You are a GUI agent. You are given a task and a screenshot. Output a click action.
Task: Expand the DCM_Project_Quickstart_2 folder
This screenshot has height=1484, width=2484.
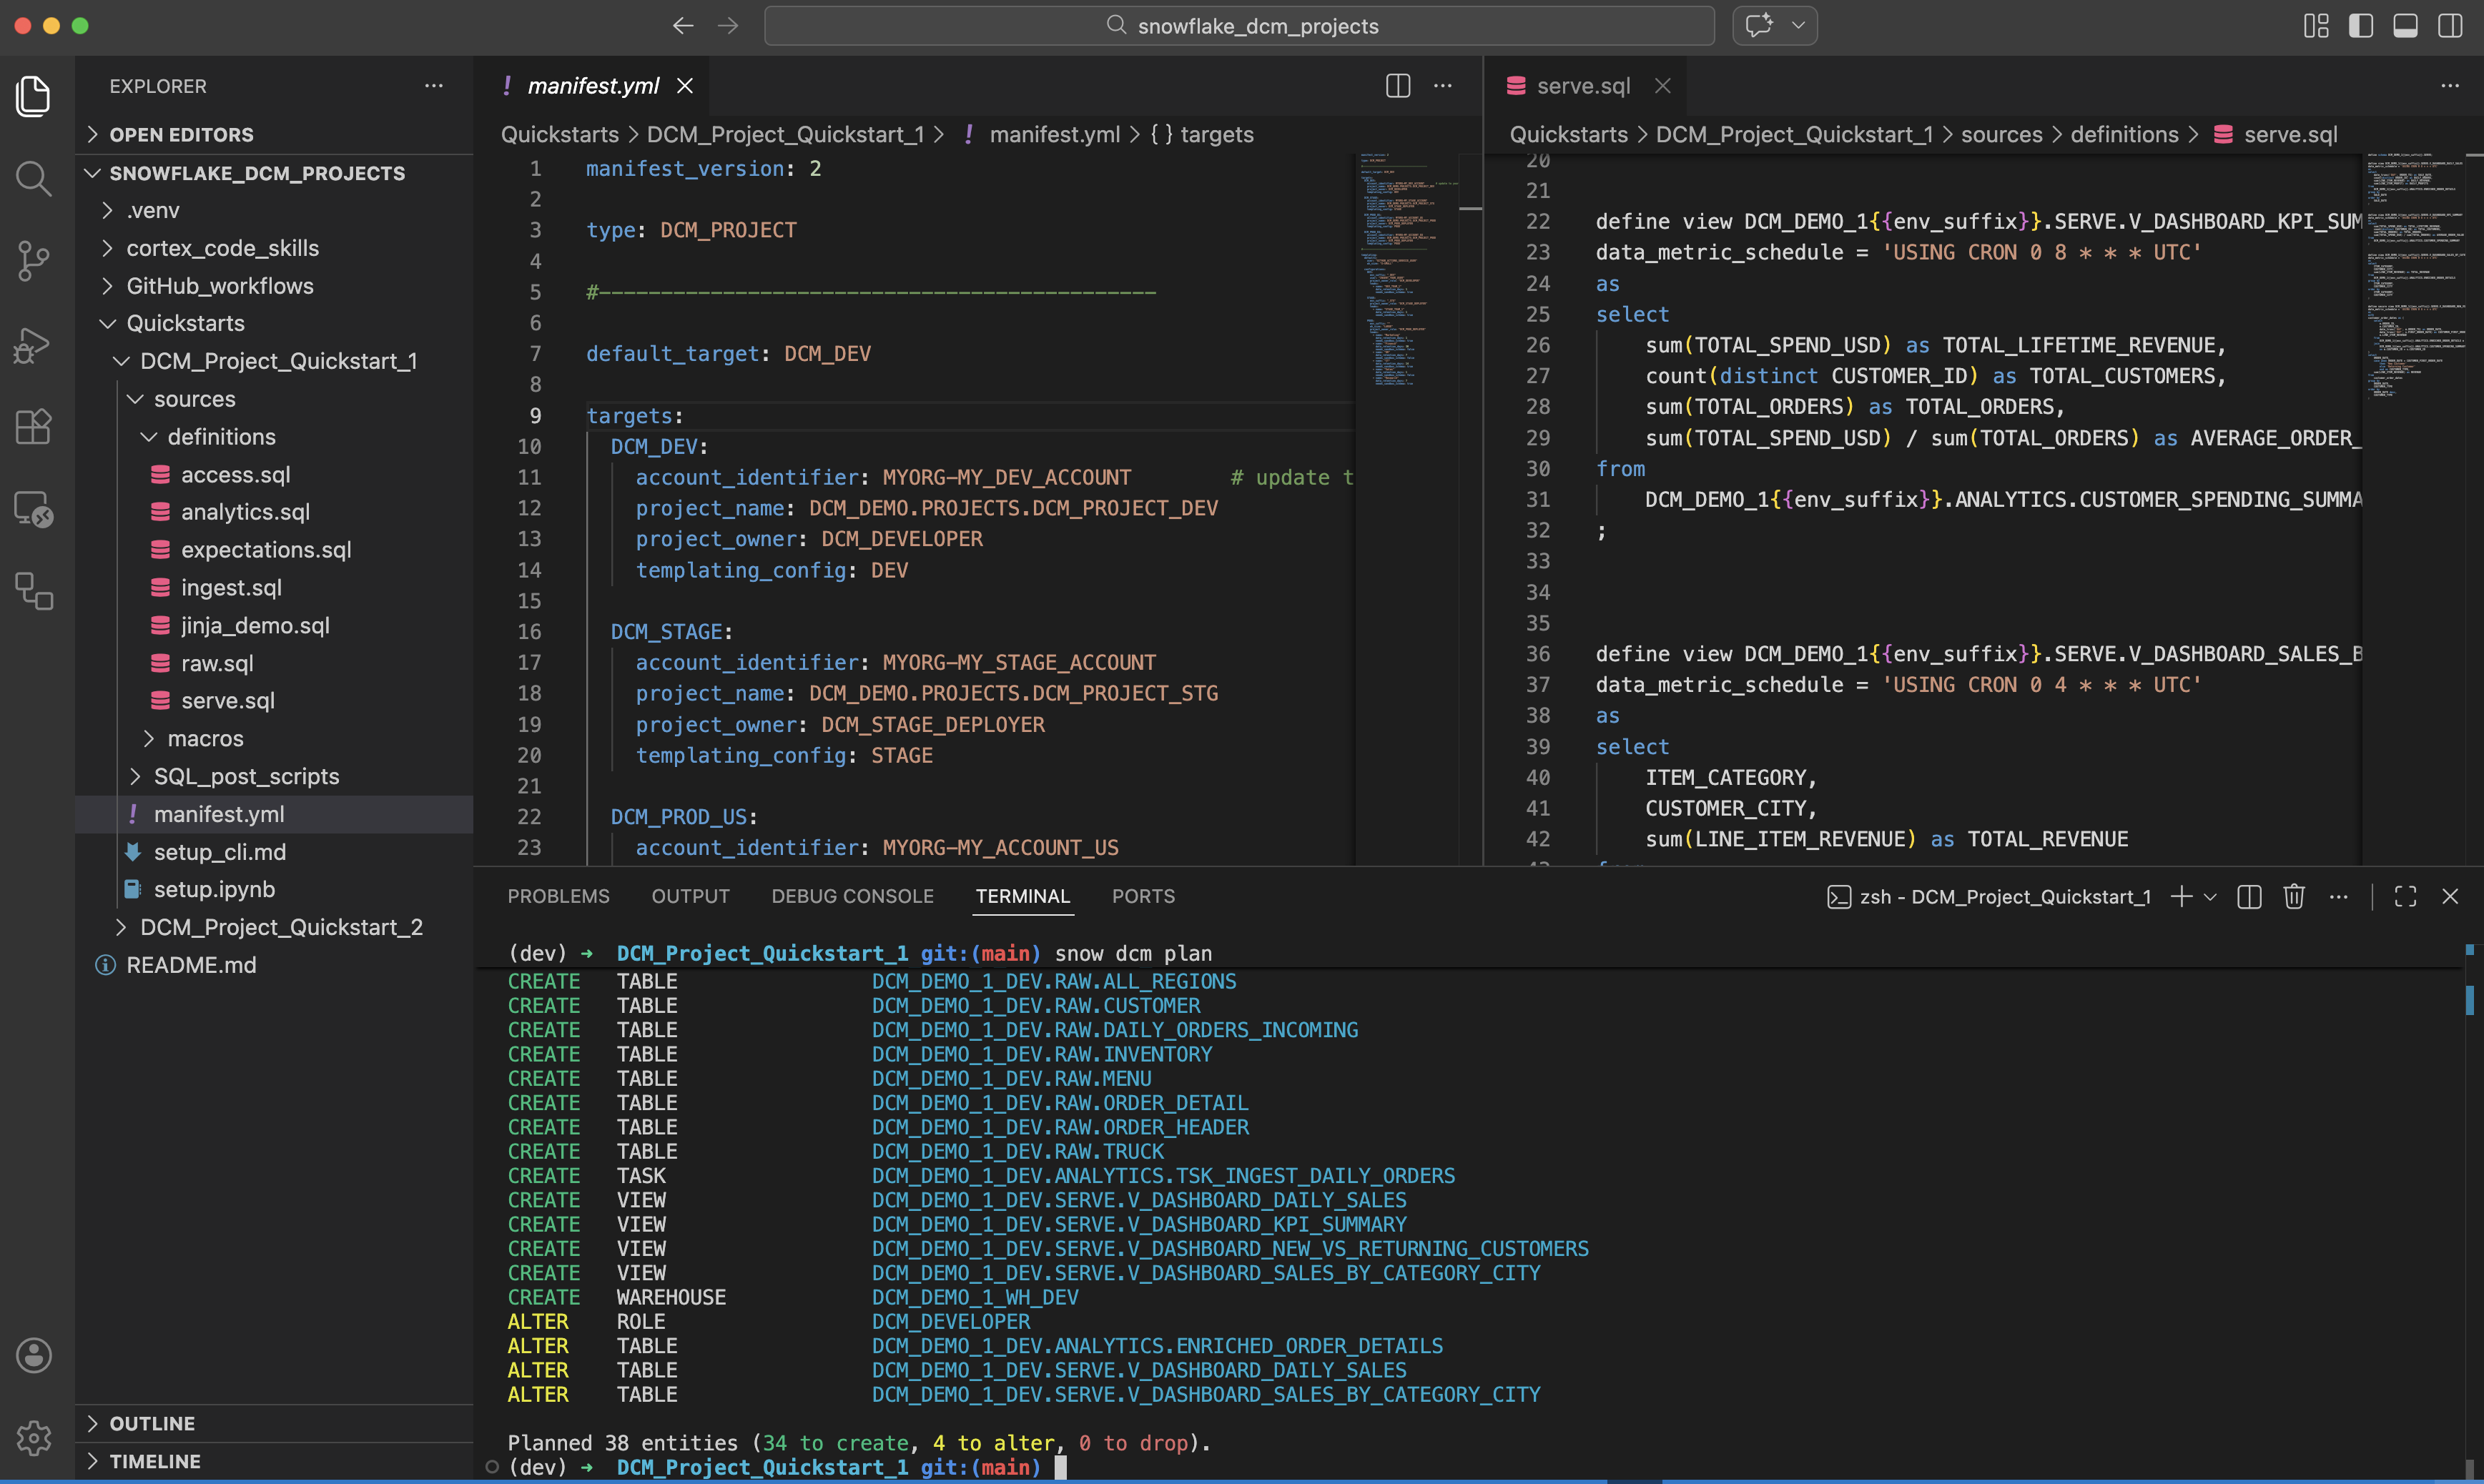pyautogui.click(x=280, y=927)
